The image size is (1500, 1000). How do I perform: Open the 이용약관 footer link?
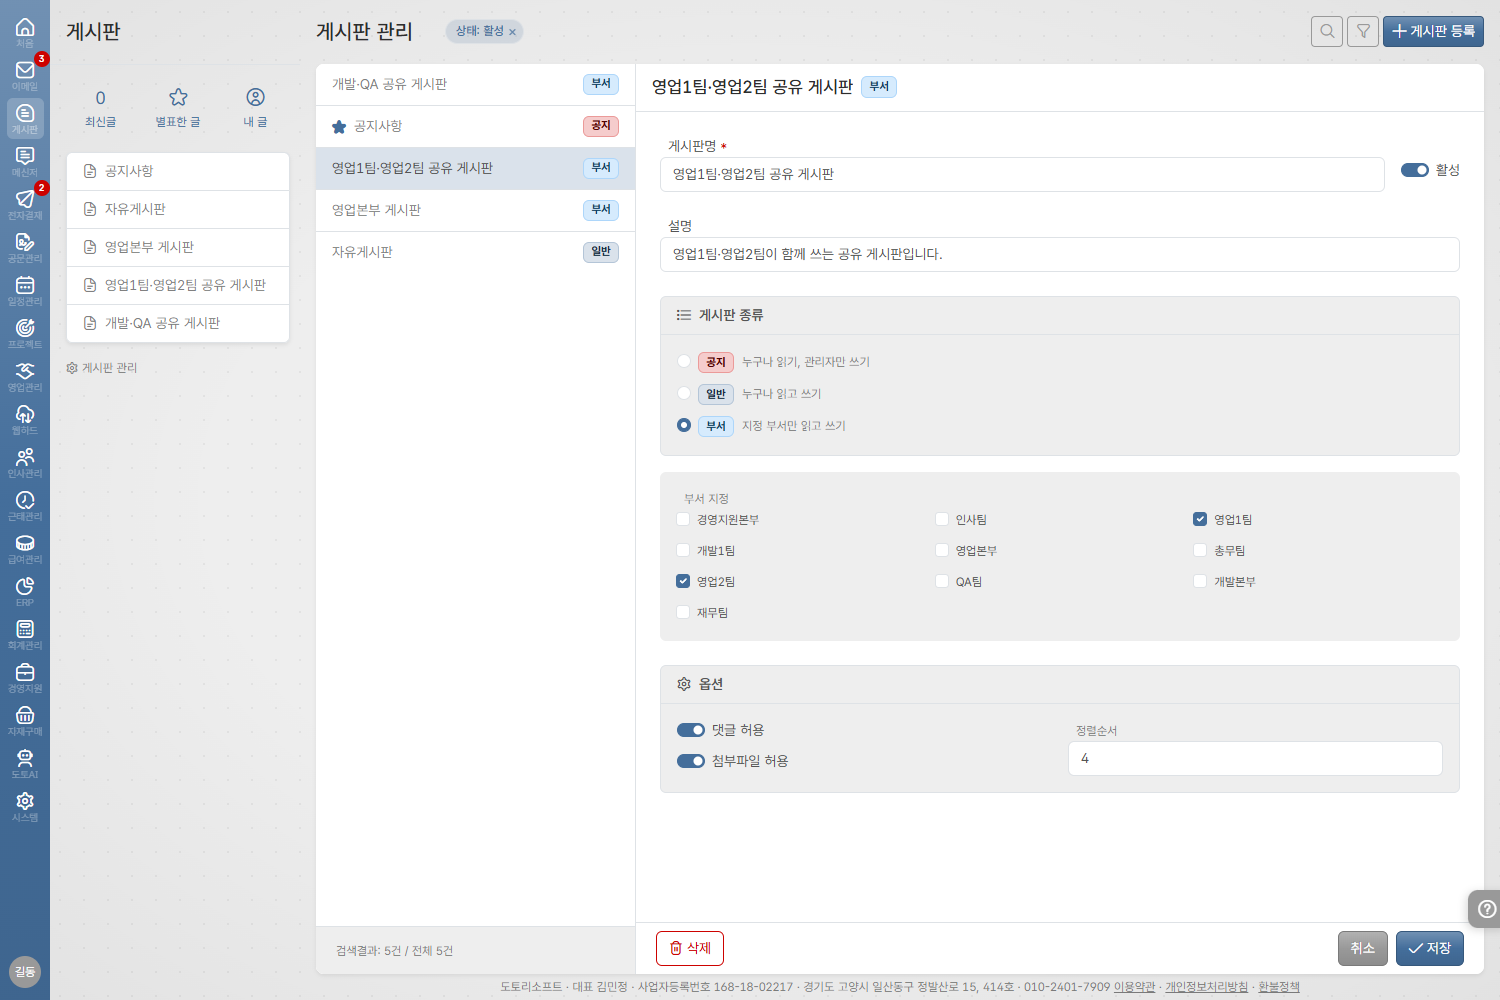click(1134, 987)
